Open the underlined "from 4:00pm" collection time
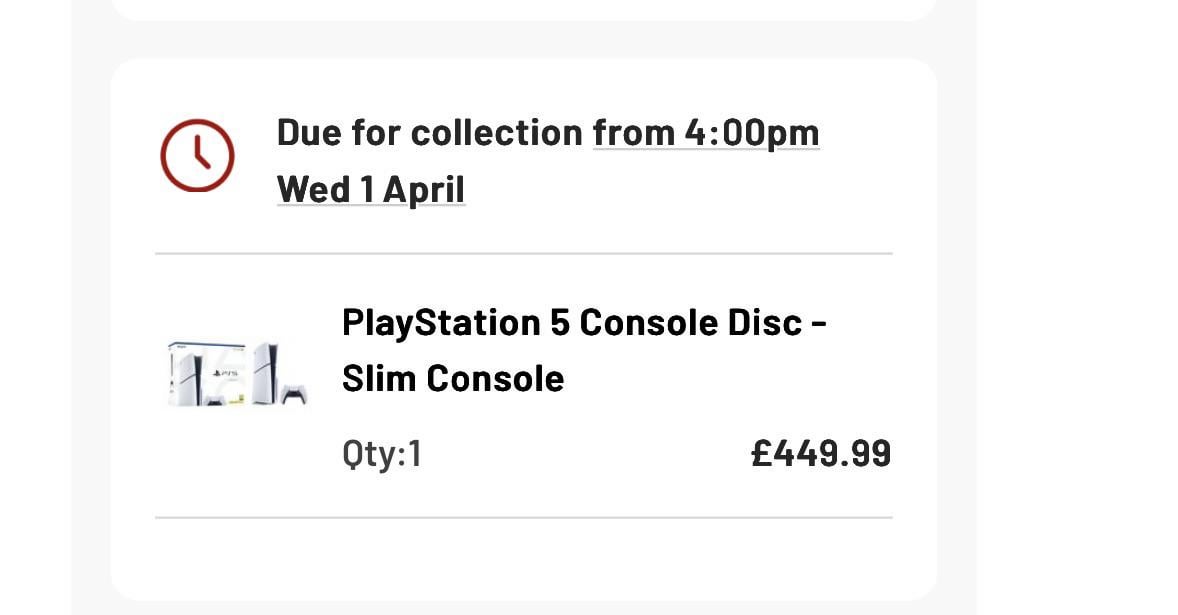The image size is (1178, 615). 706,133
